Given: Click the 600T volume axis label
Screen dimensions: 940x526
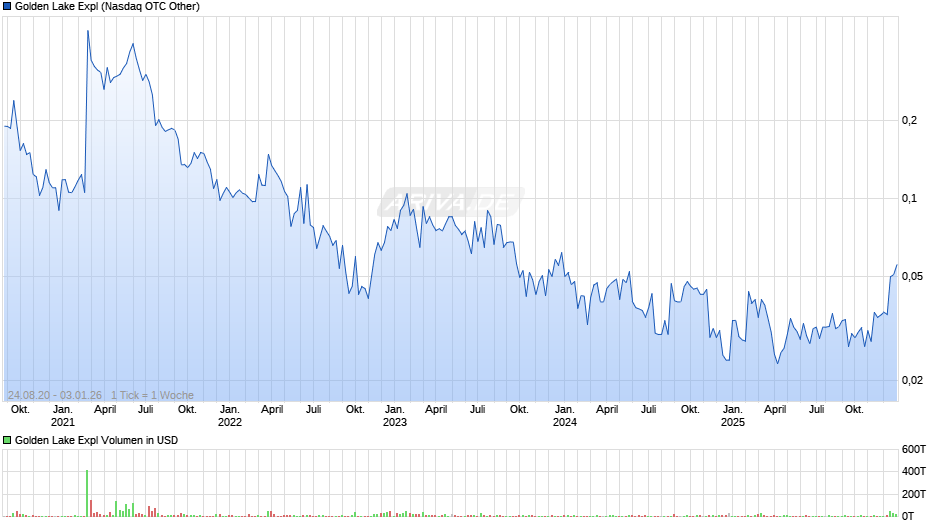Looking at the screenshot, I should point(914,449).
